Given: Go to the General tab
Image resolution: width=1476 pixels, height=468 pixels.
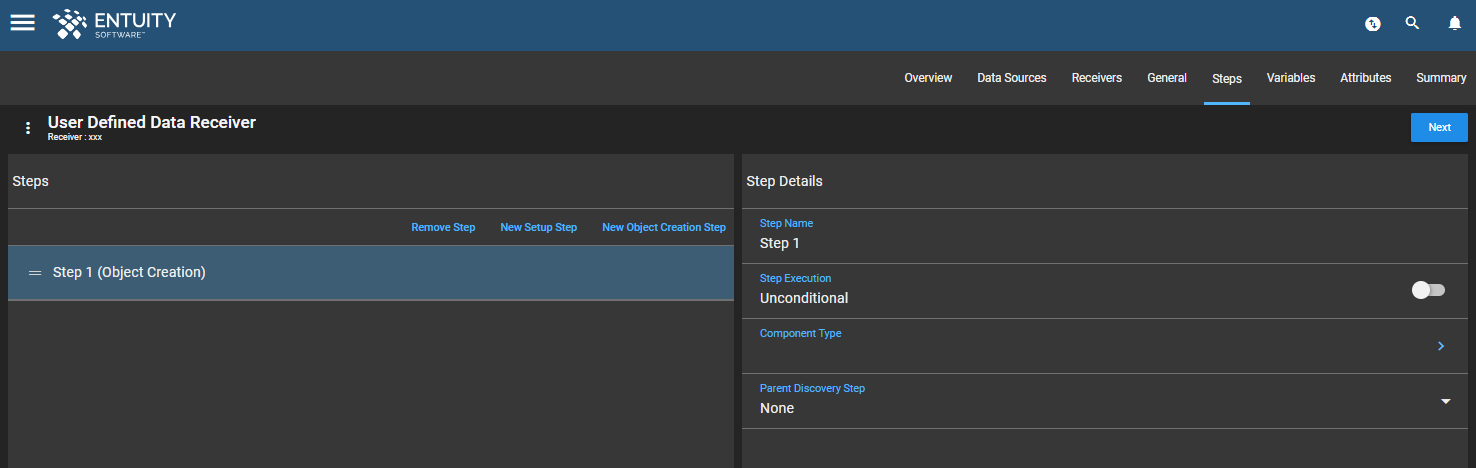Looking at the screenshot, I should pos(1167,78).
